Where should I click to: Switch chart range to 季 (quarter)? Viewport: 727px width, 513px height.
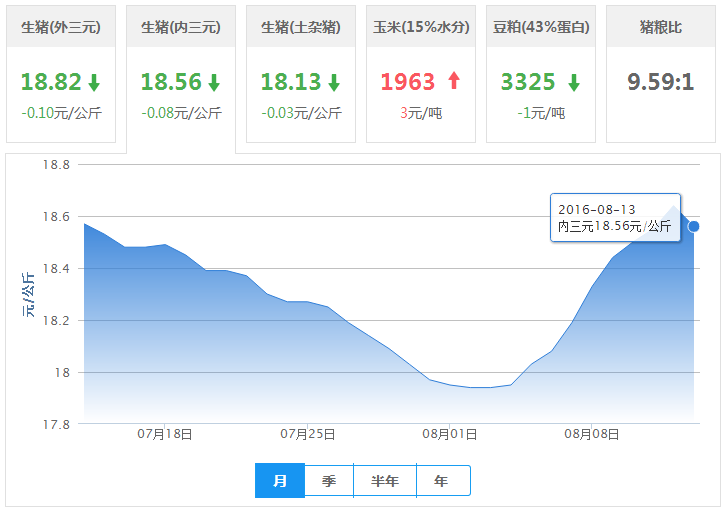[x=329, y=481]
